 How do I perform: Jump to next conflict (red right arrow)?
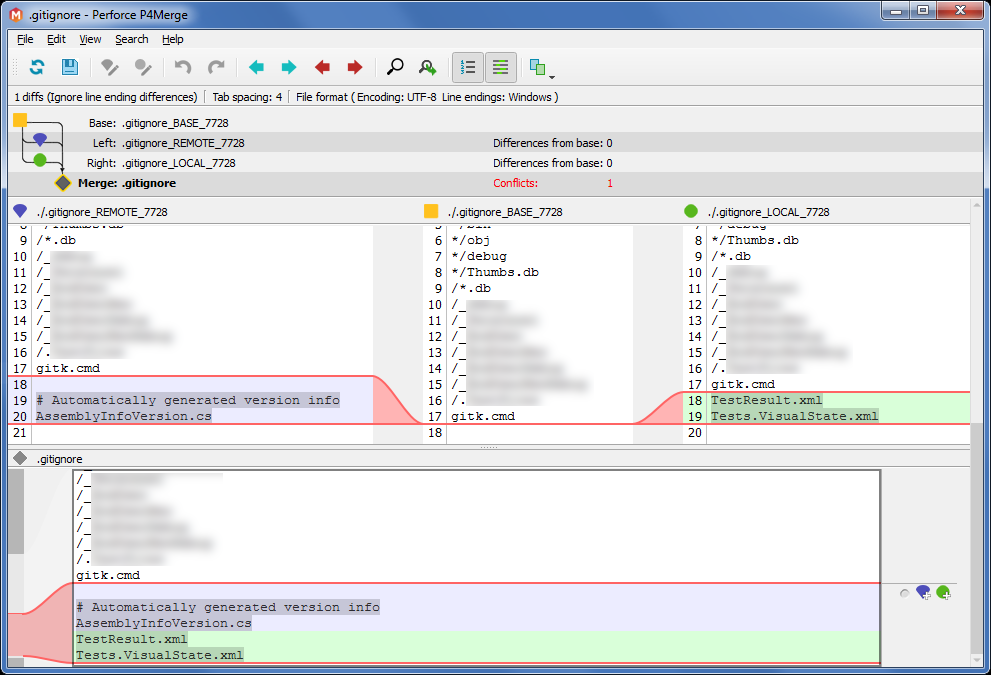(x=355, y=67)
